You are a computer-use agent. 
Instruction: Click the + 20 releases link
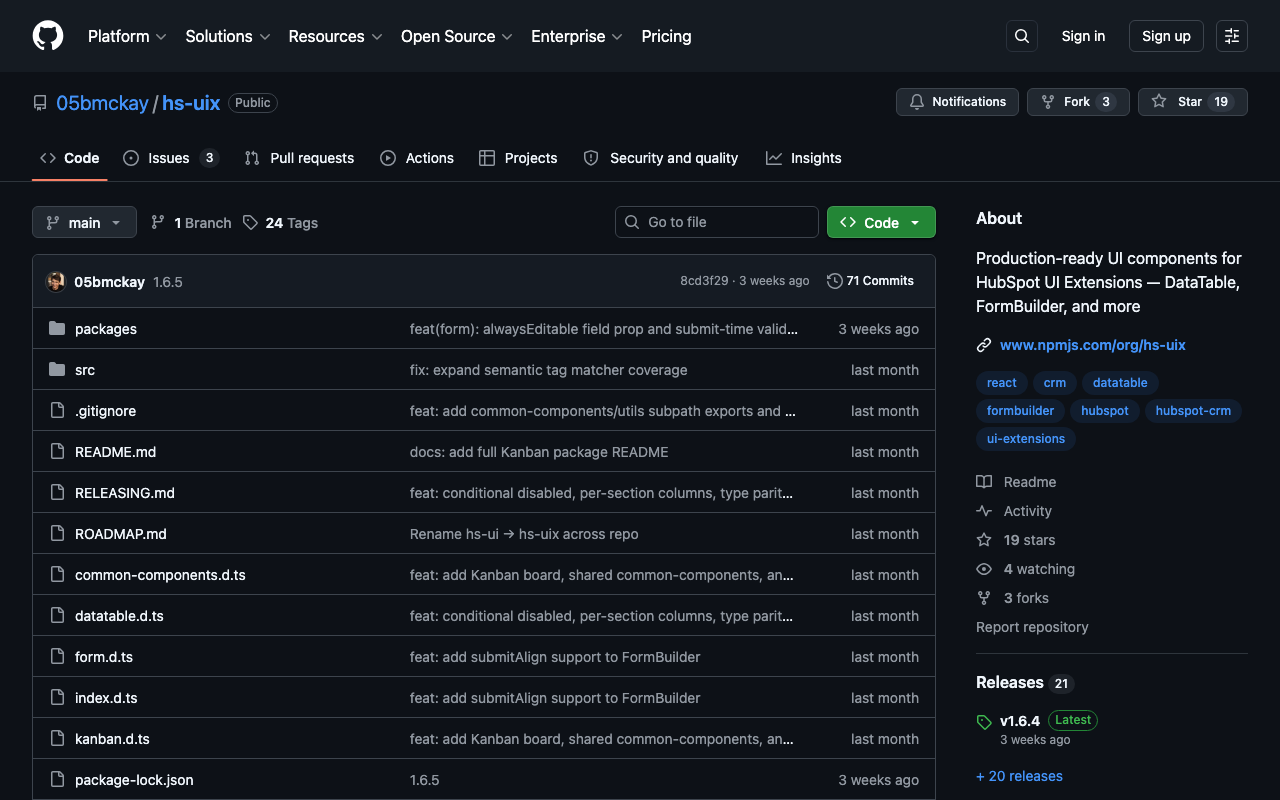tap(1019, 776)
